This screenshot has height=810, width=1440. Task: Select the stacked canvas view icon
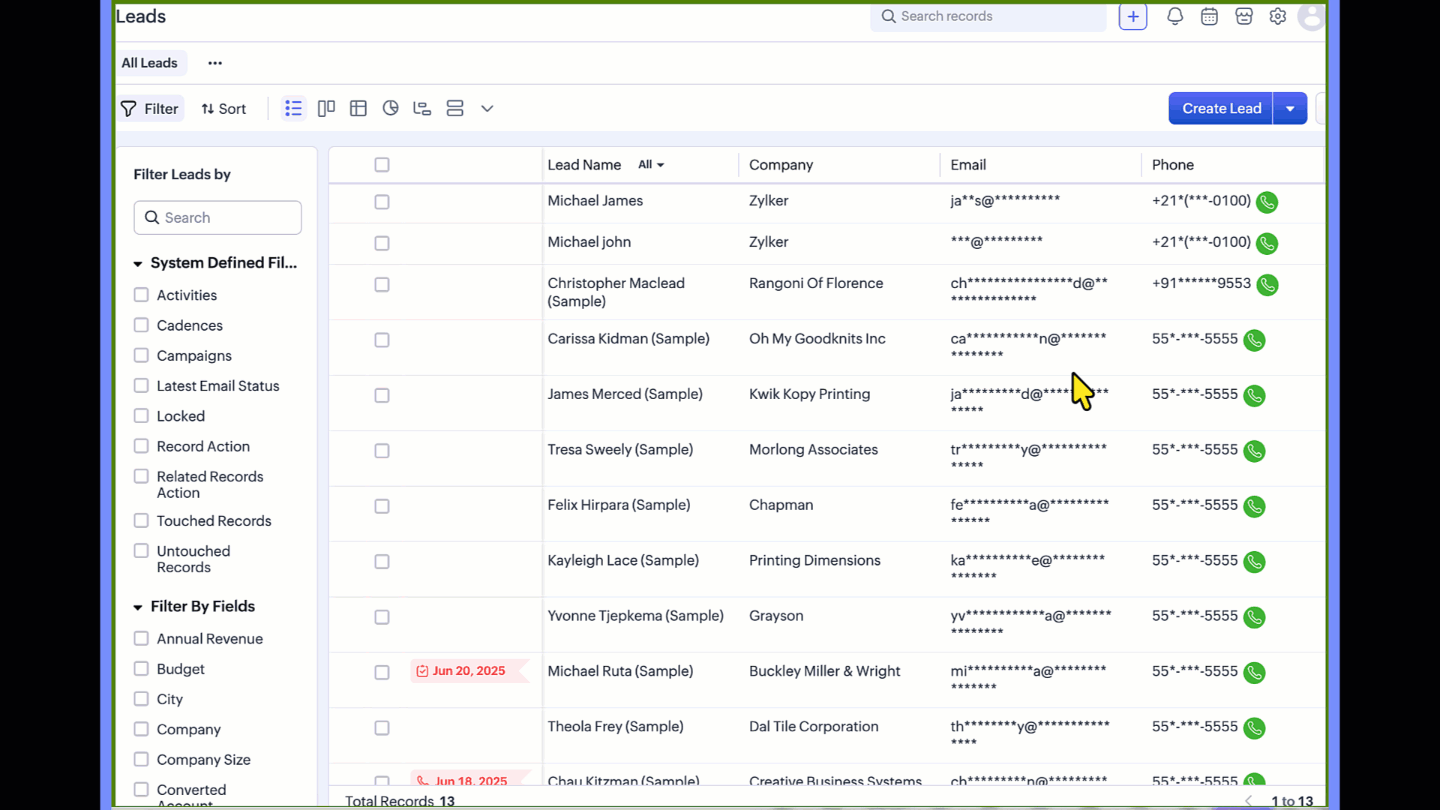click(x=455, y=108)
